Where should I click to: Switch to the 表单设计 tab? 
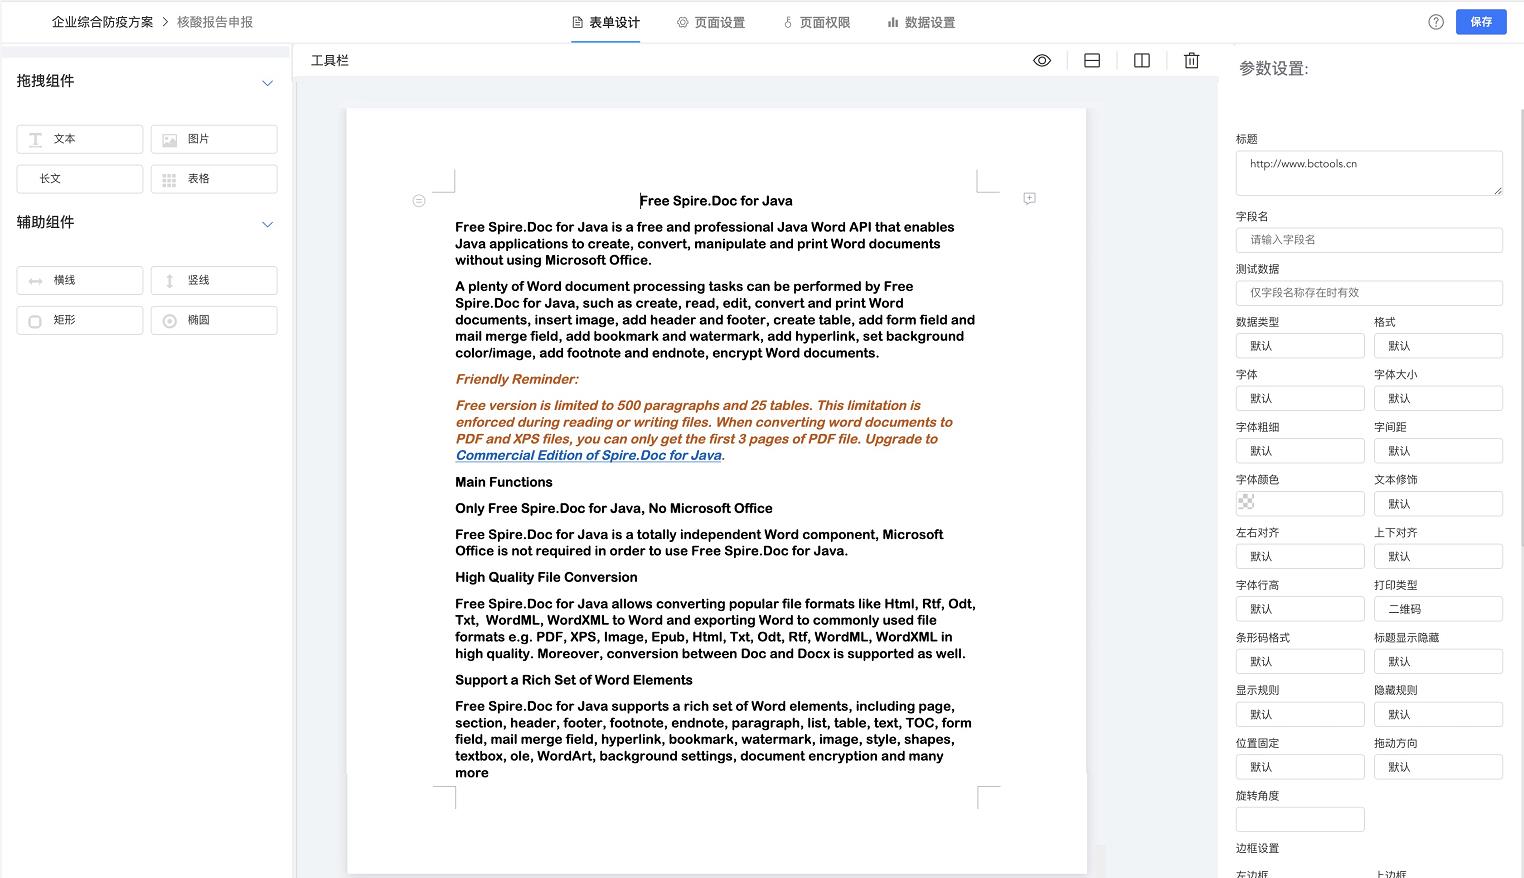coord(605,22)
